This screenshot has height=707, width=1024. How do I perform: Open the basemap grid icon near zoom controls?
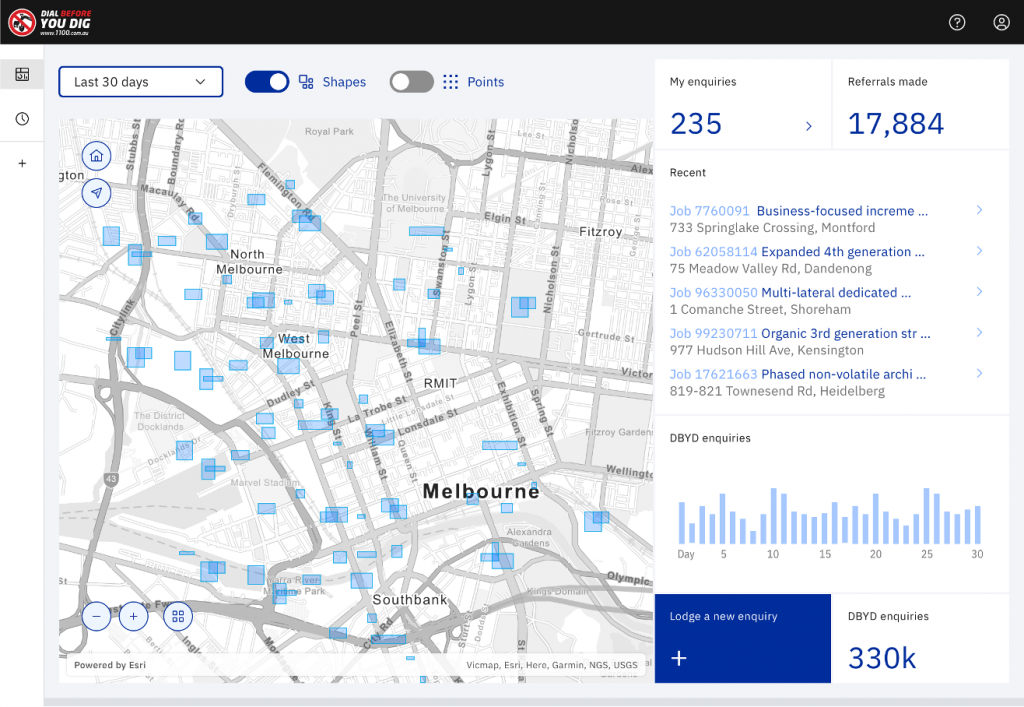[177, 616]
